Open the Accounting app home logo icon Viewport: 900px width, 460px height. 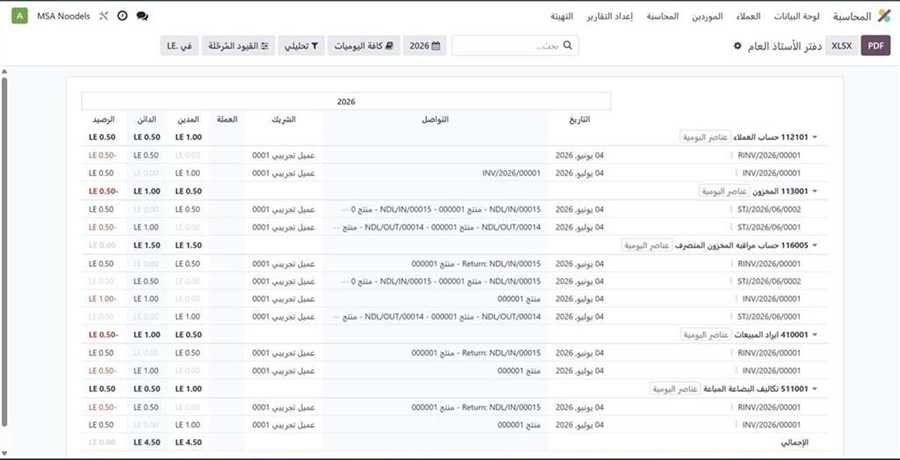[882, 16]
